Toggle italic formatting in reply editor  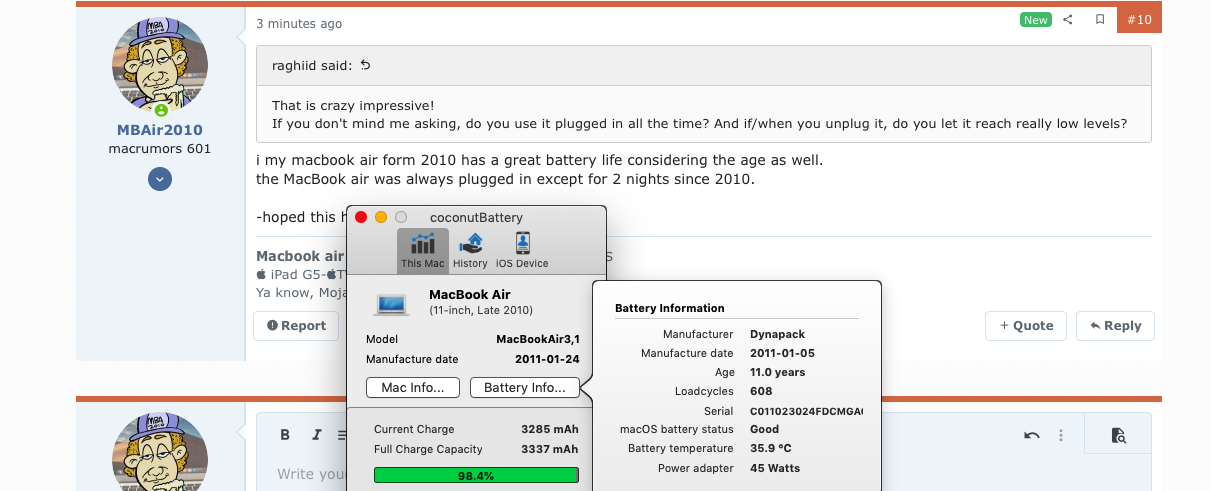(x=316, y=435)
